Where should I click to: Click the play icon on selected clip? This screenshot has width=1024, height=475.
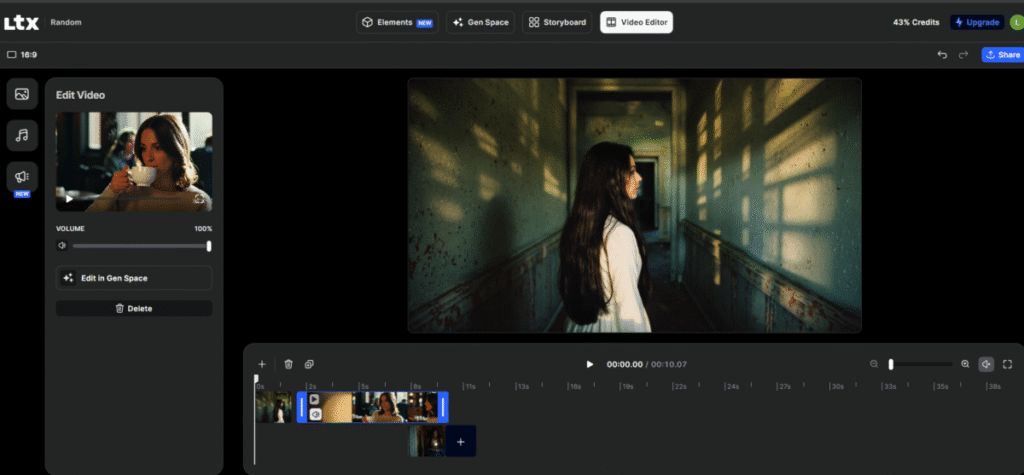[x=315, y=399]
